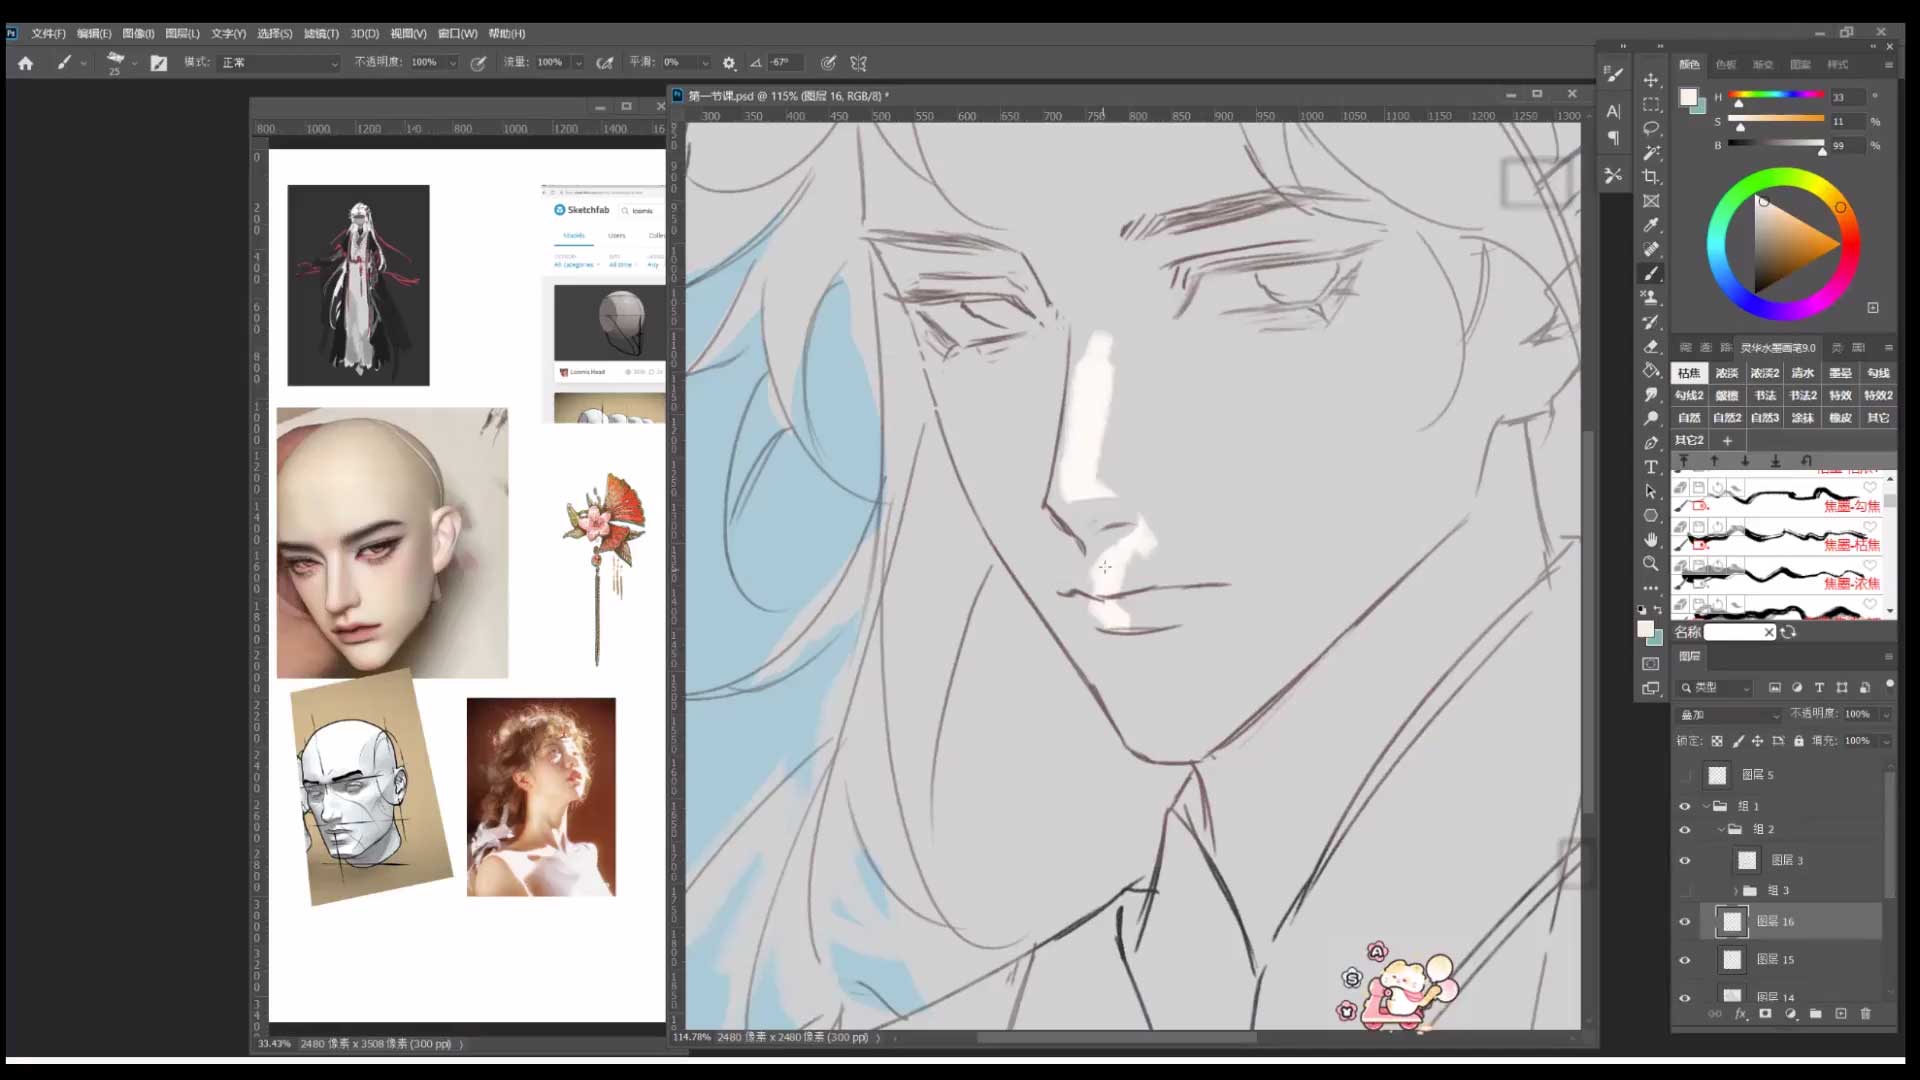
Task: Switch to the 色板 panel tab
Action: pyautogui.click(x=1726, y=64)
